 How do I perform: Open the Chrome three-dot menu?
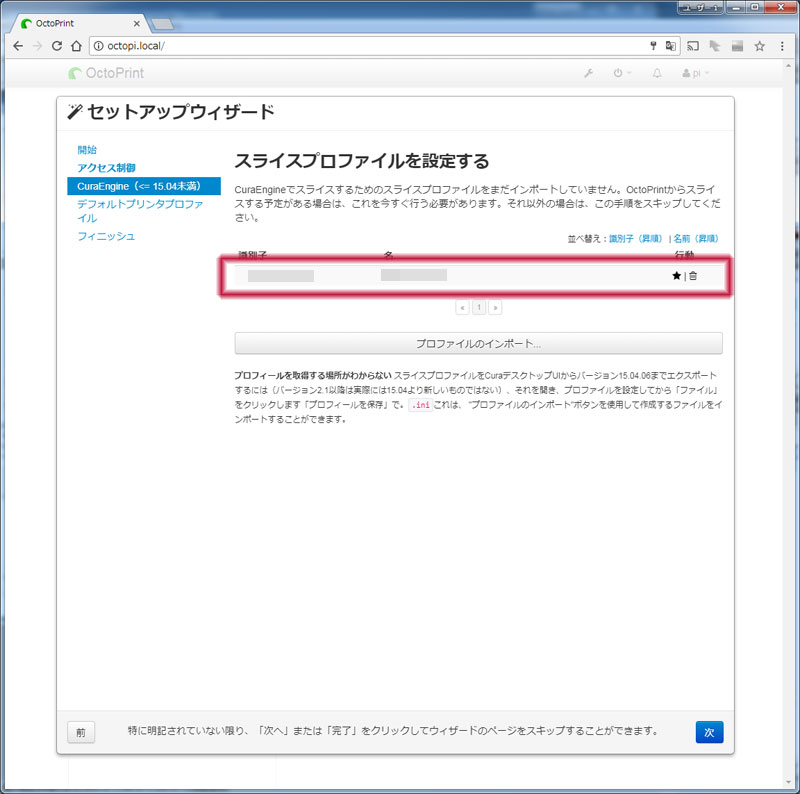click(x=782, y=46)
